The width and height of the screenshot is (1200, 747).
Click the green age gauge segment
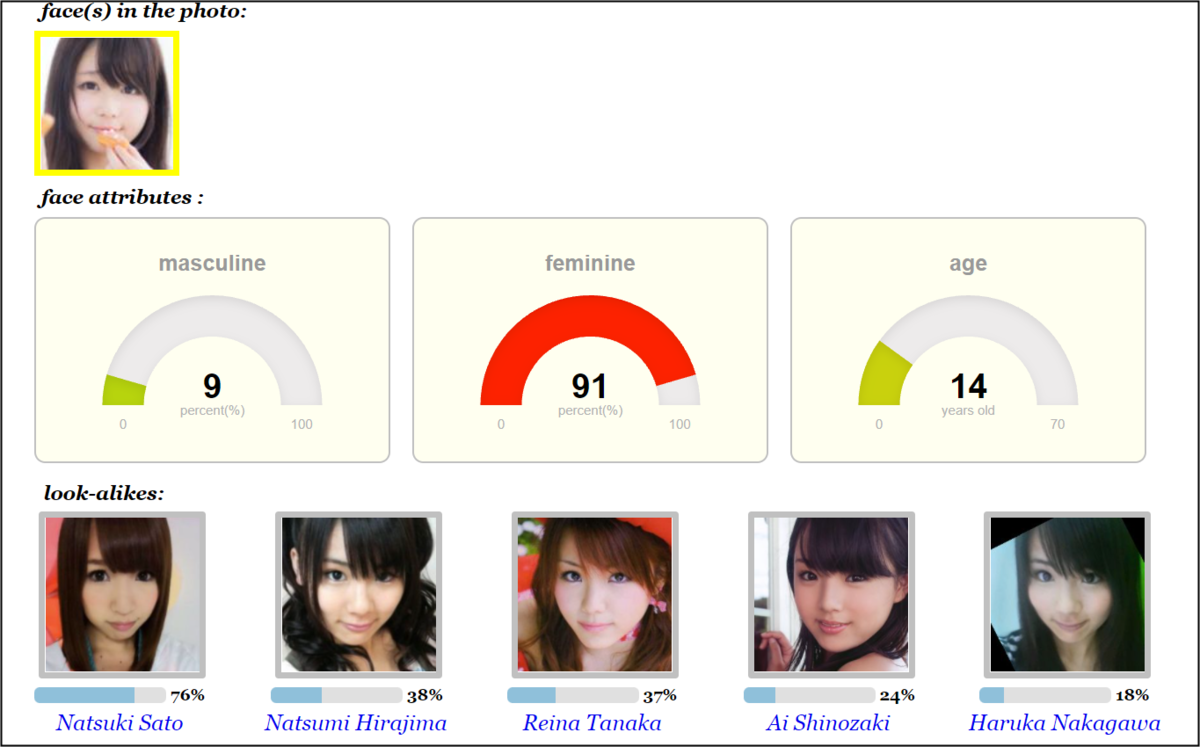click(x=884, y=375)
